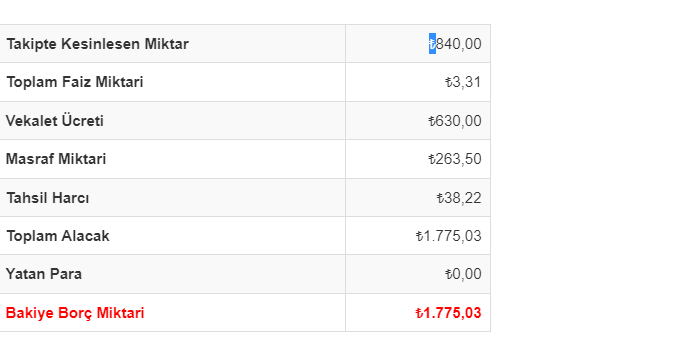Select the red ₺1.775,03 balance value
Viewport: 673px width, 362px height.
click(449, 313)
